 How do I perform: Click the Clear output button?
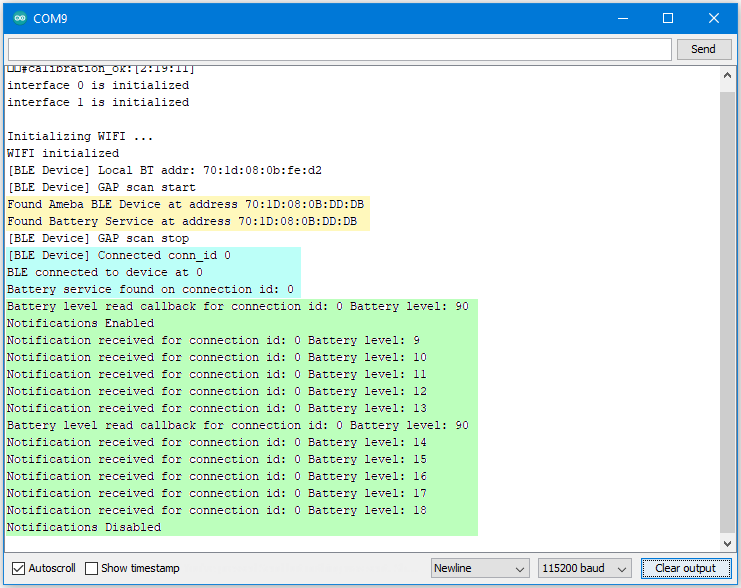[x=685, y=568]
